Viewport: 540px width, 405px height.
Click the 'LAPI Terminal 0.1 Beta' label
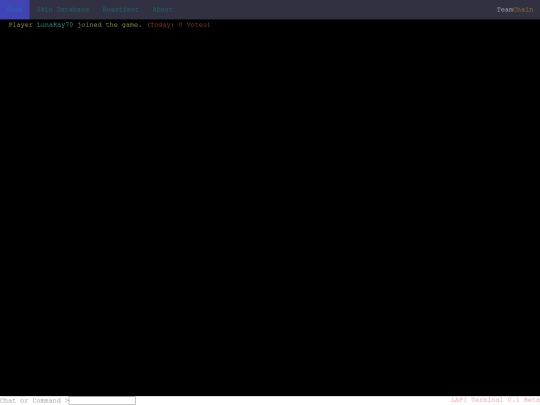tap(495, 400)
